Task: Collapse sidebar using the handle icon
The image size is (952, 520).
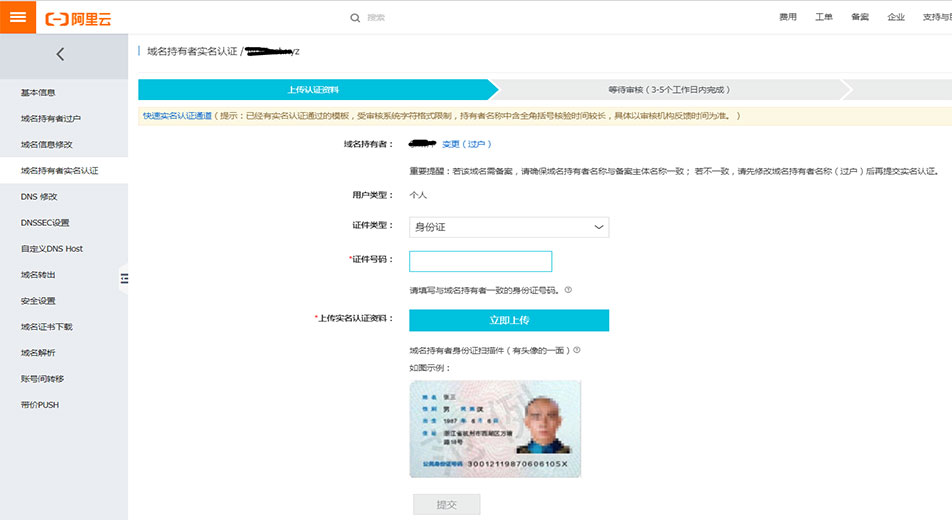Action: [x=125, y=278]
